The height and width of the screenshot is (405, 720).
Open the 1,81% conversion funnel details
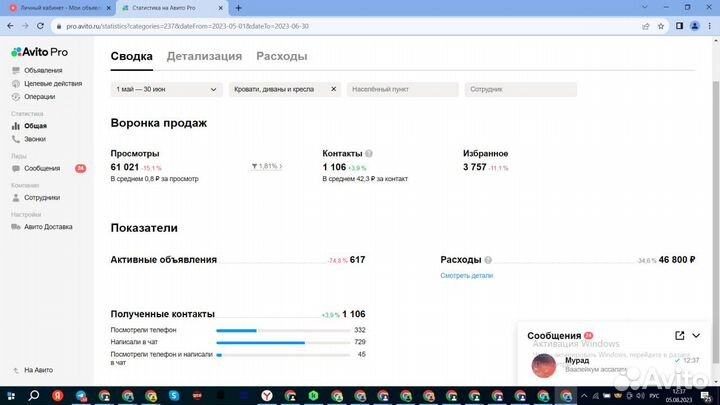[267, 166]
